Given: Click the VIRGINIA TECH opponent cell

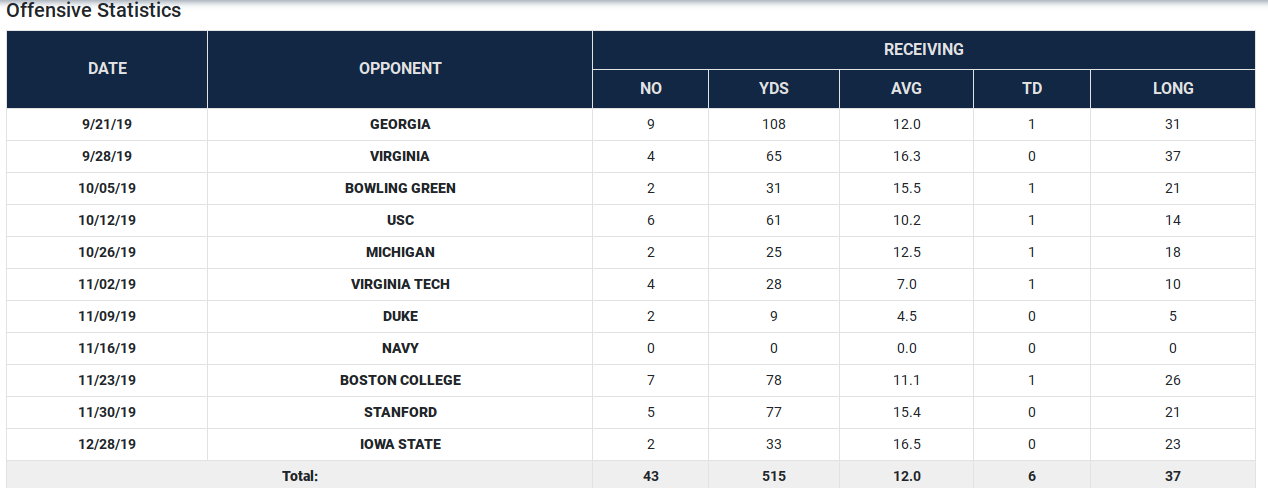Looking at the screenshot, I should click(x=400, y=284).
